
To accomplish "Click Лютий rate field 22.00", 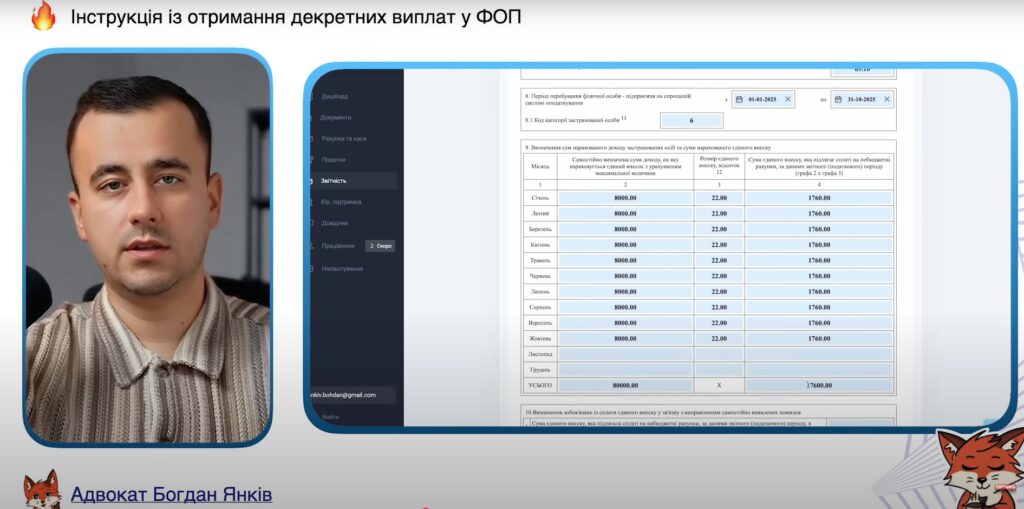I will [719, 213].
